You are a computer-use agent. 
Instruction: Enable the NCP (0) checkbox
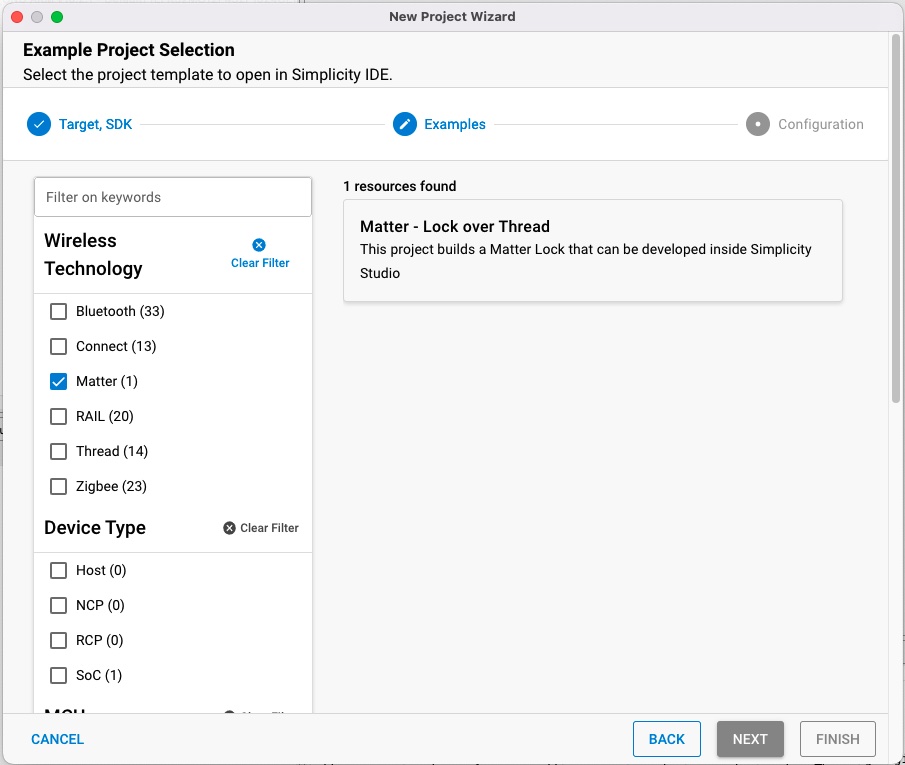pos(58,605)
